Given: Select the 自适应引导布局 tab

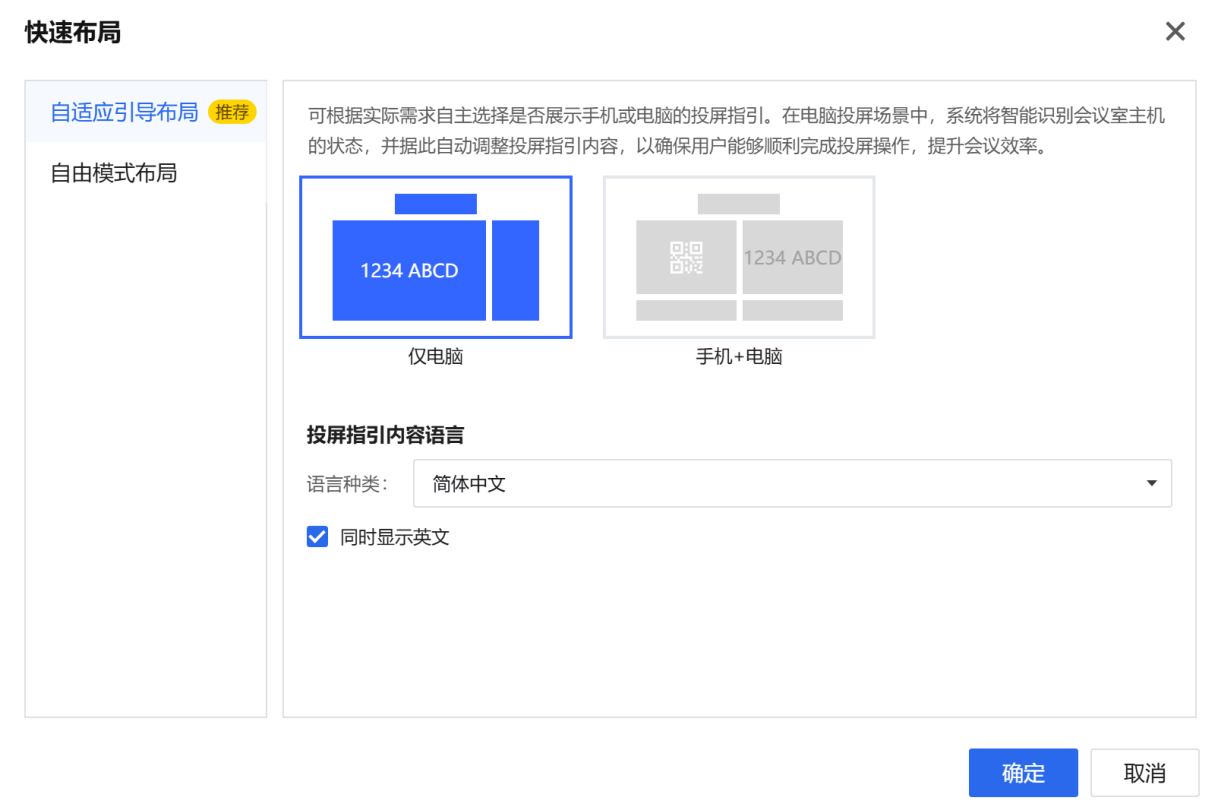Looking at the screenshot, I should (124, 112).
